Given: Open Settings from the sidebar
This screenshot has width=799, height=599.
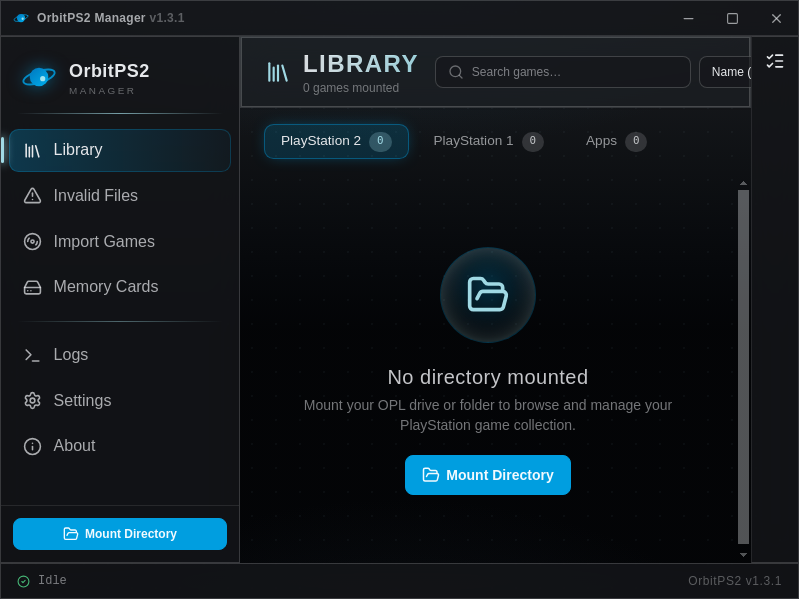Looking at the screenshot, I should tap(120, 400).
